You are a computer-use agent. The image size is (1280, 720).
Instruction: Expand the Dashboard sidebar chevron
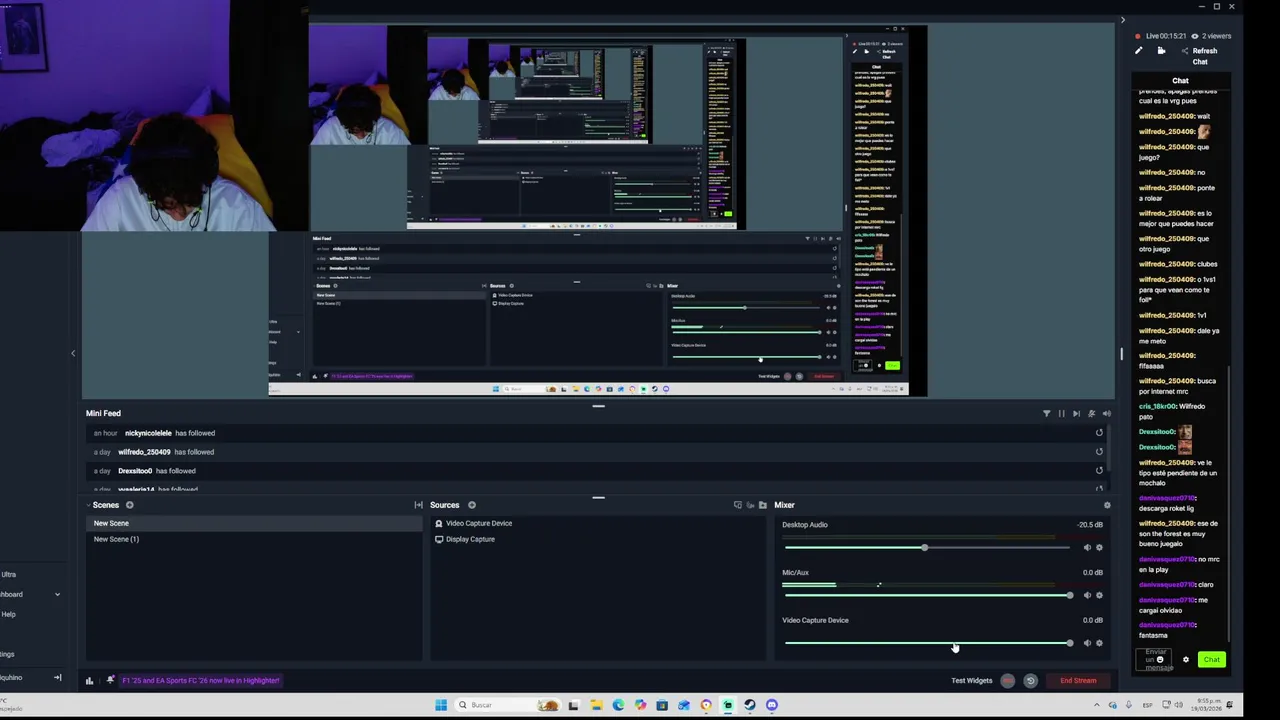click(57, 594)
